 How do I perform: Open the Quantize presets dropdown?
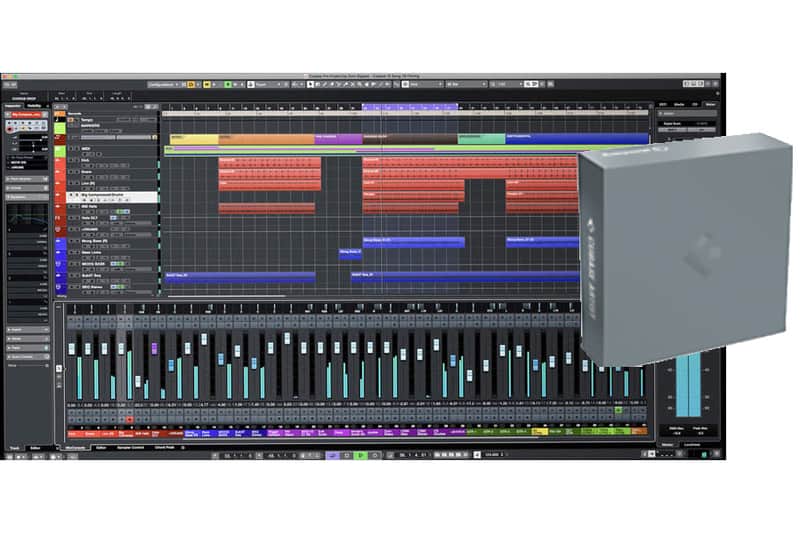[506, 84]
